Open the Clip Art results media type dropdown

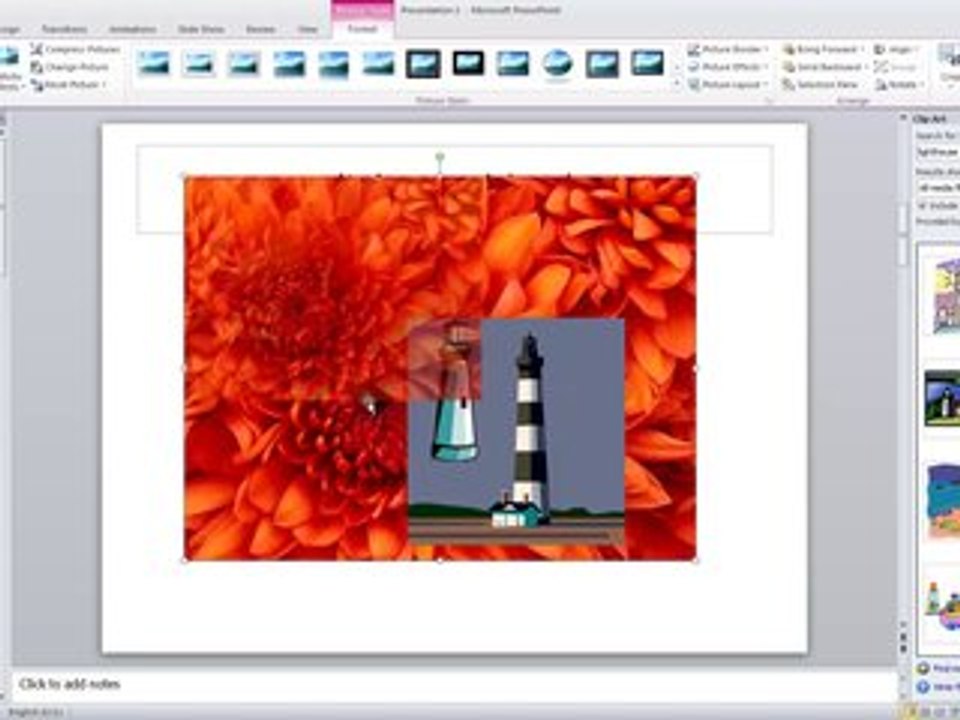coord(937,187)
